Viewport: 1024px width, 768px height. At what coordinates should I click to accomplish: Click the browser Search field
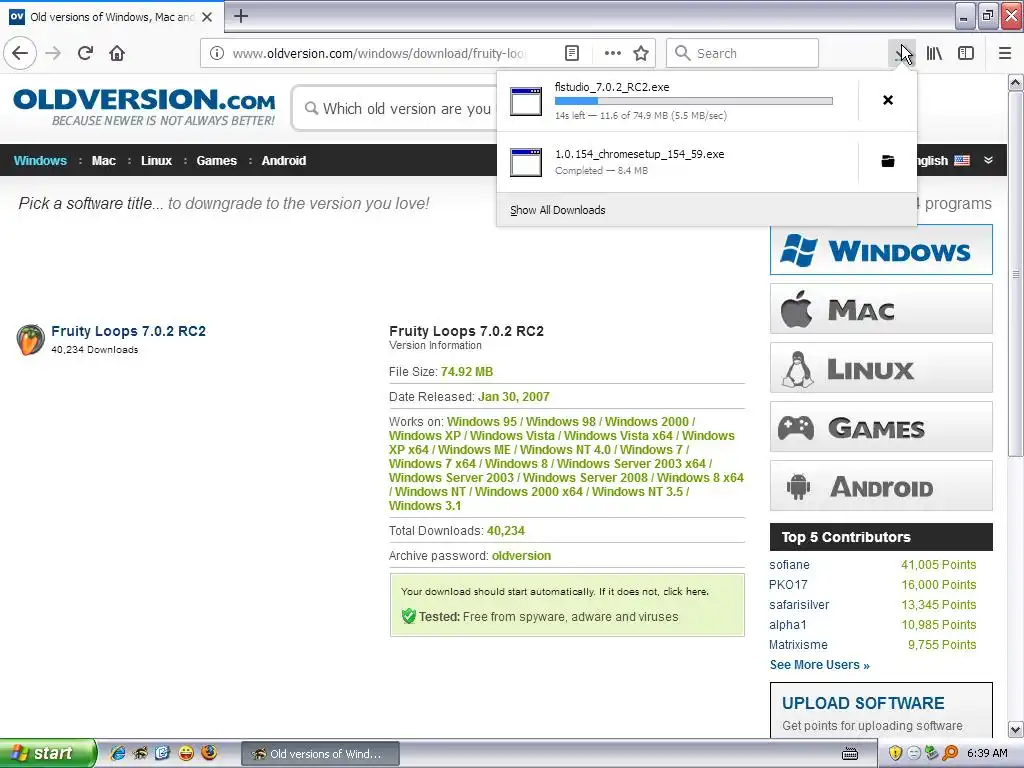click(742, 53)
